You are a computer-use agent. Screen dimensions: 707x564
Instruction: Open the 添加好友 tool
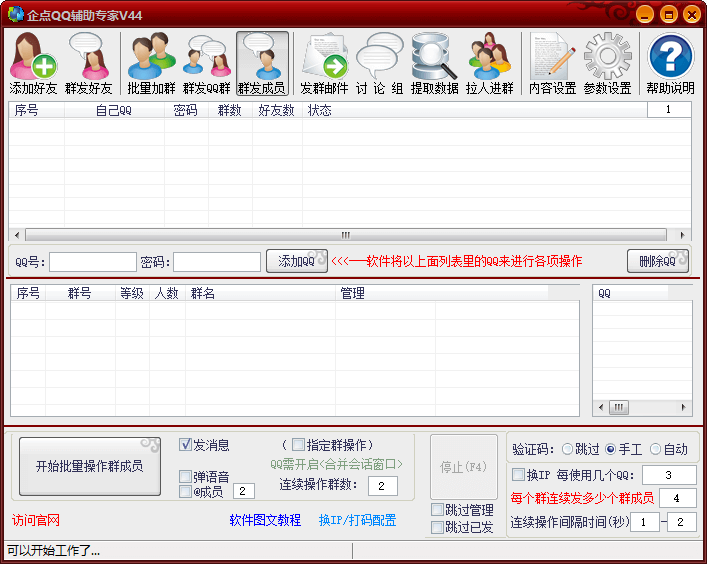pos(33,63)
